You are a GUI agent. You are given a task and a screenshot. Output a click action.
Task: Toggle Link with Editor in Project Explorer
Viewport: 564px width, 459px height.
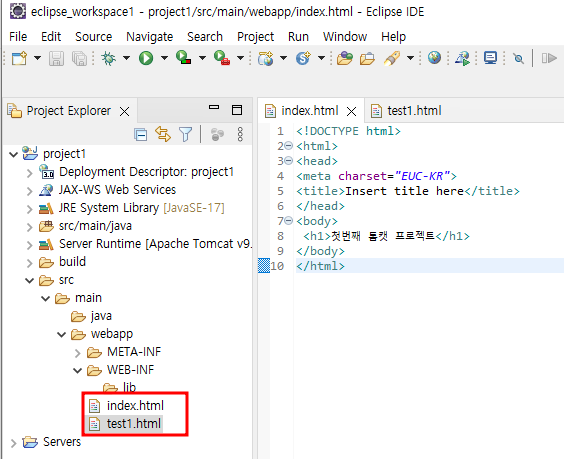pos(163,134)
